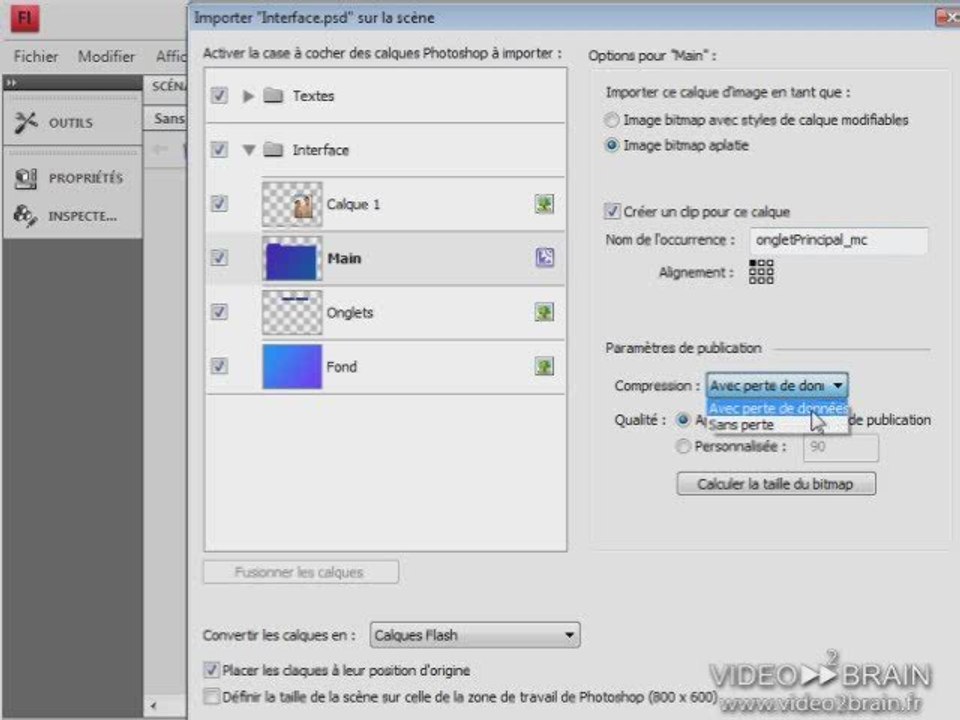The width and height of the screenshot is (960, 720).
Task: Open the Propriétés panel icon
Action: tap(26, 178)
